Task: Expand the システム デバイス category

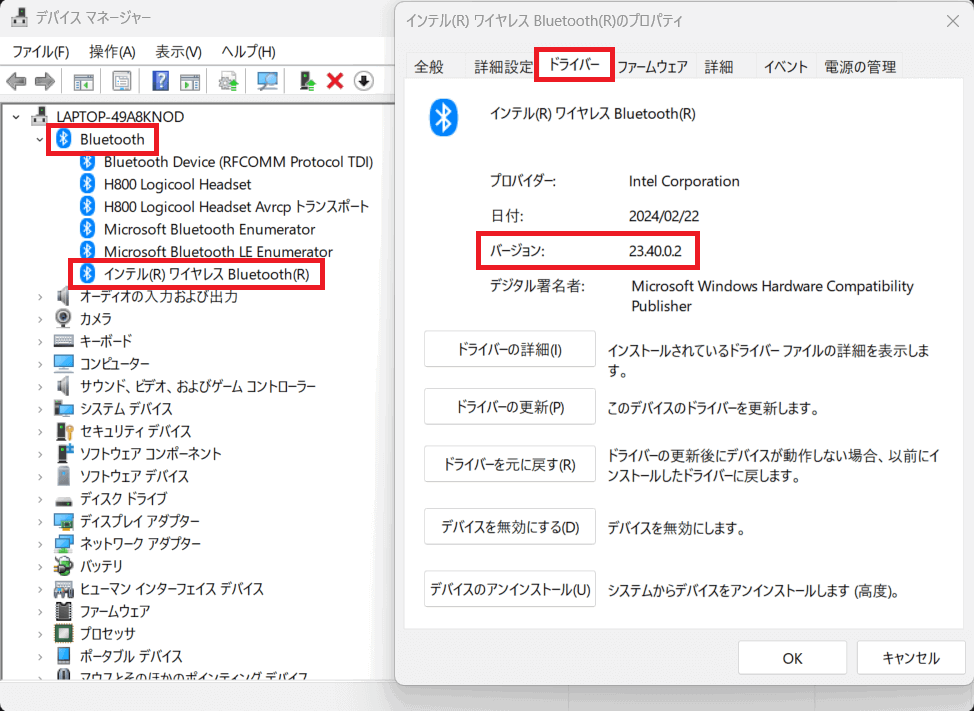Action: coord(40,409)
